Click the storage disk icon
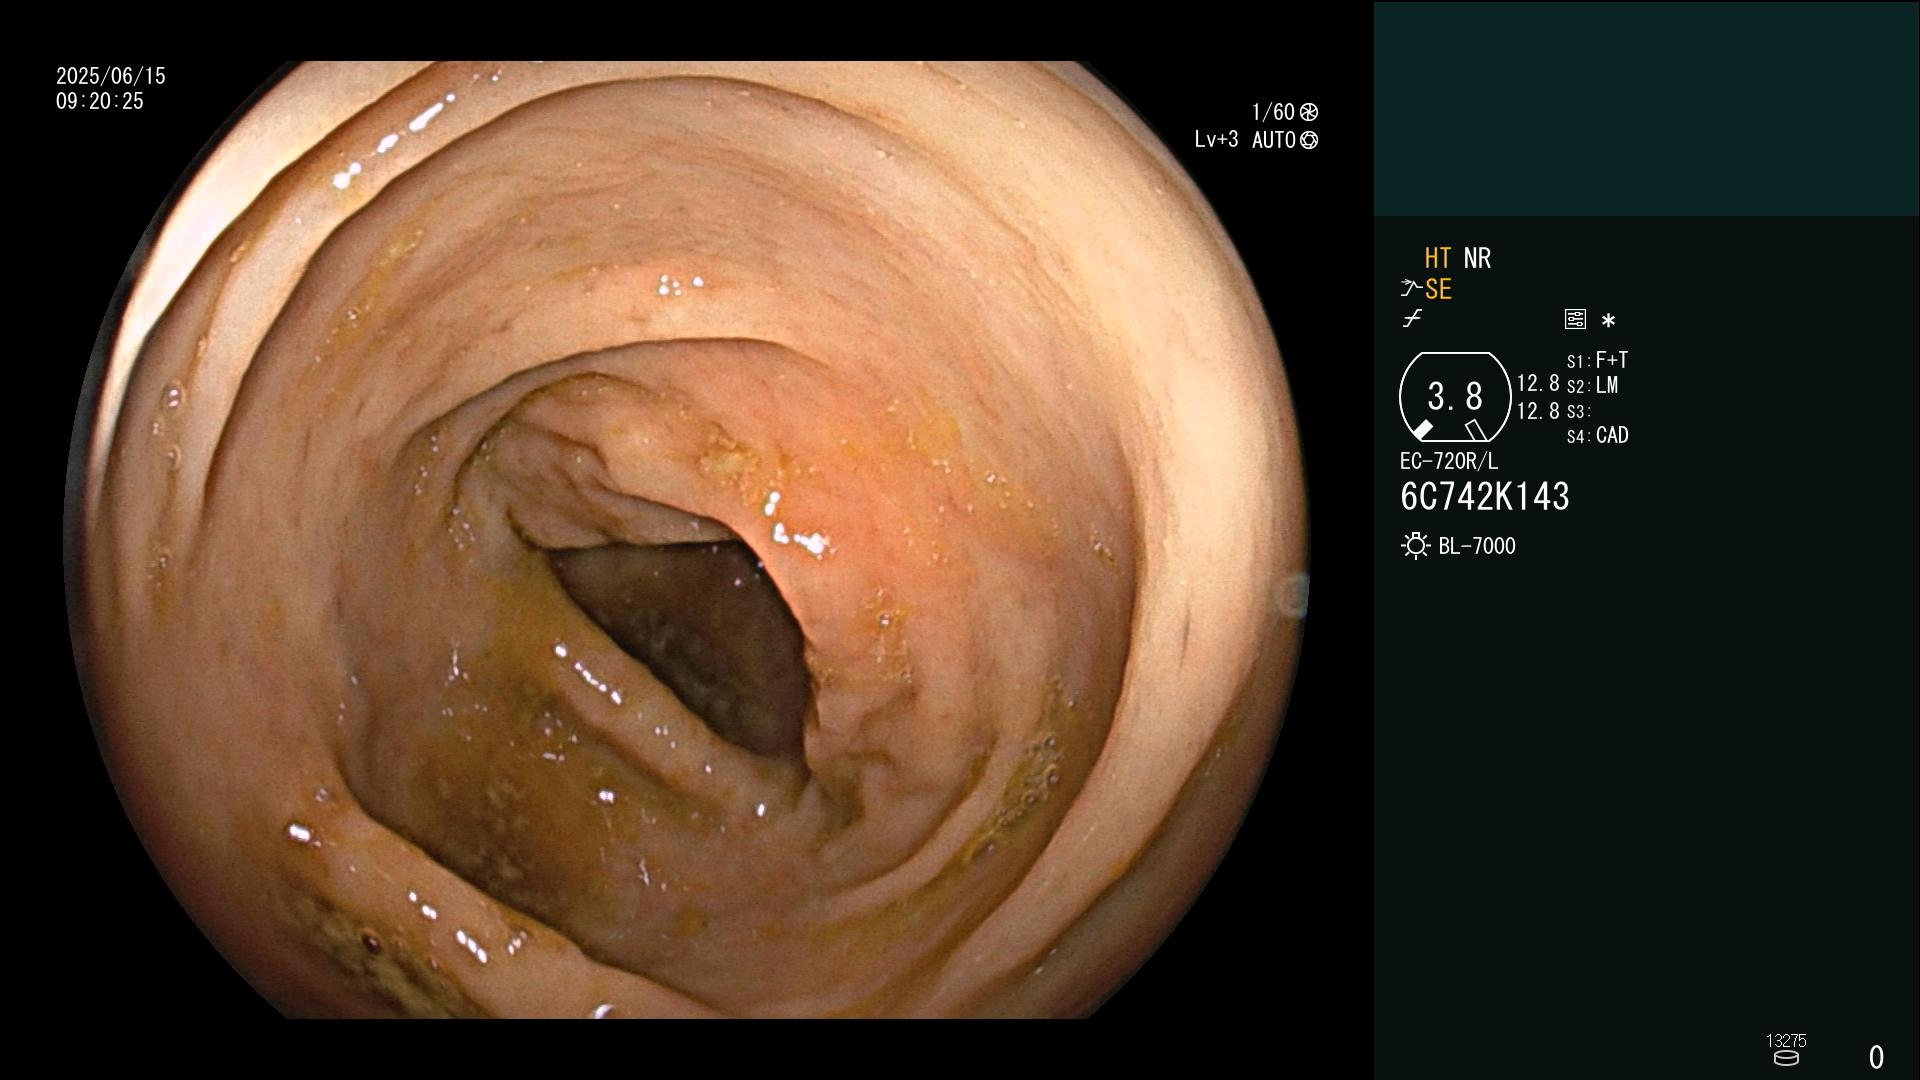The width and height of the screenshot is (1920, 1080). [1786, 1058]
